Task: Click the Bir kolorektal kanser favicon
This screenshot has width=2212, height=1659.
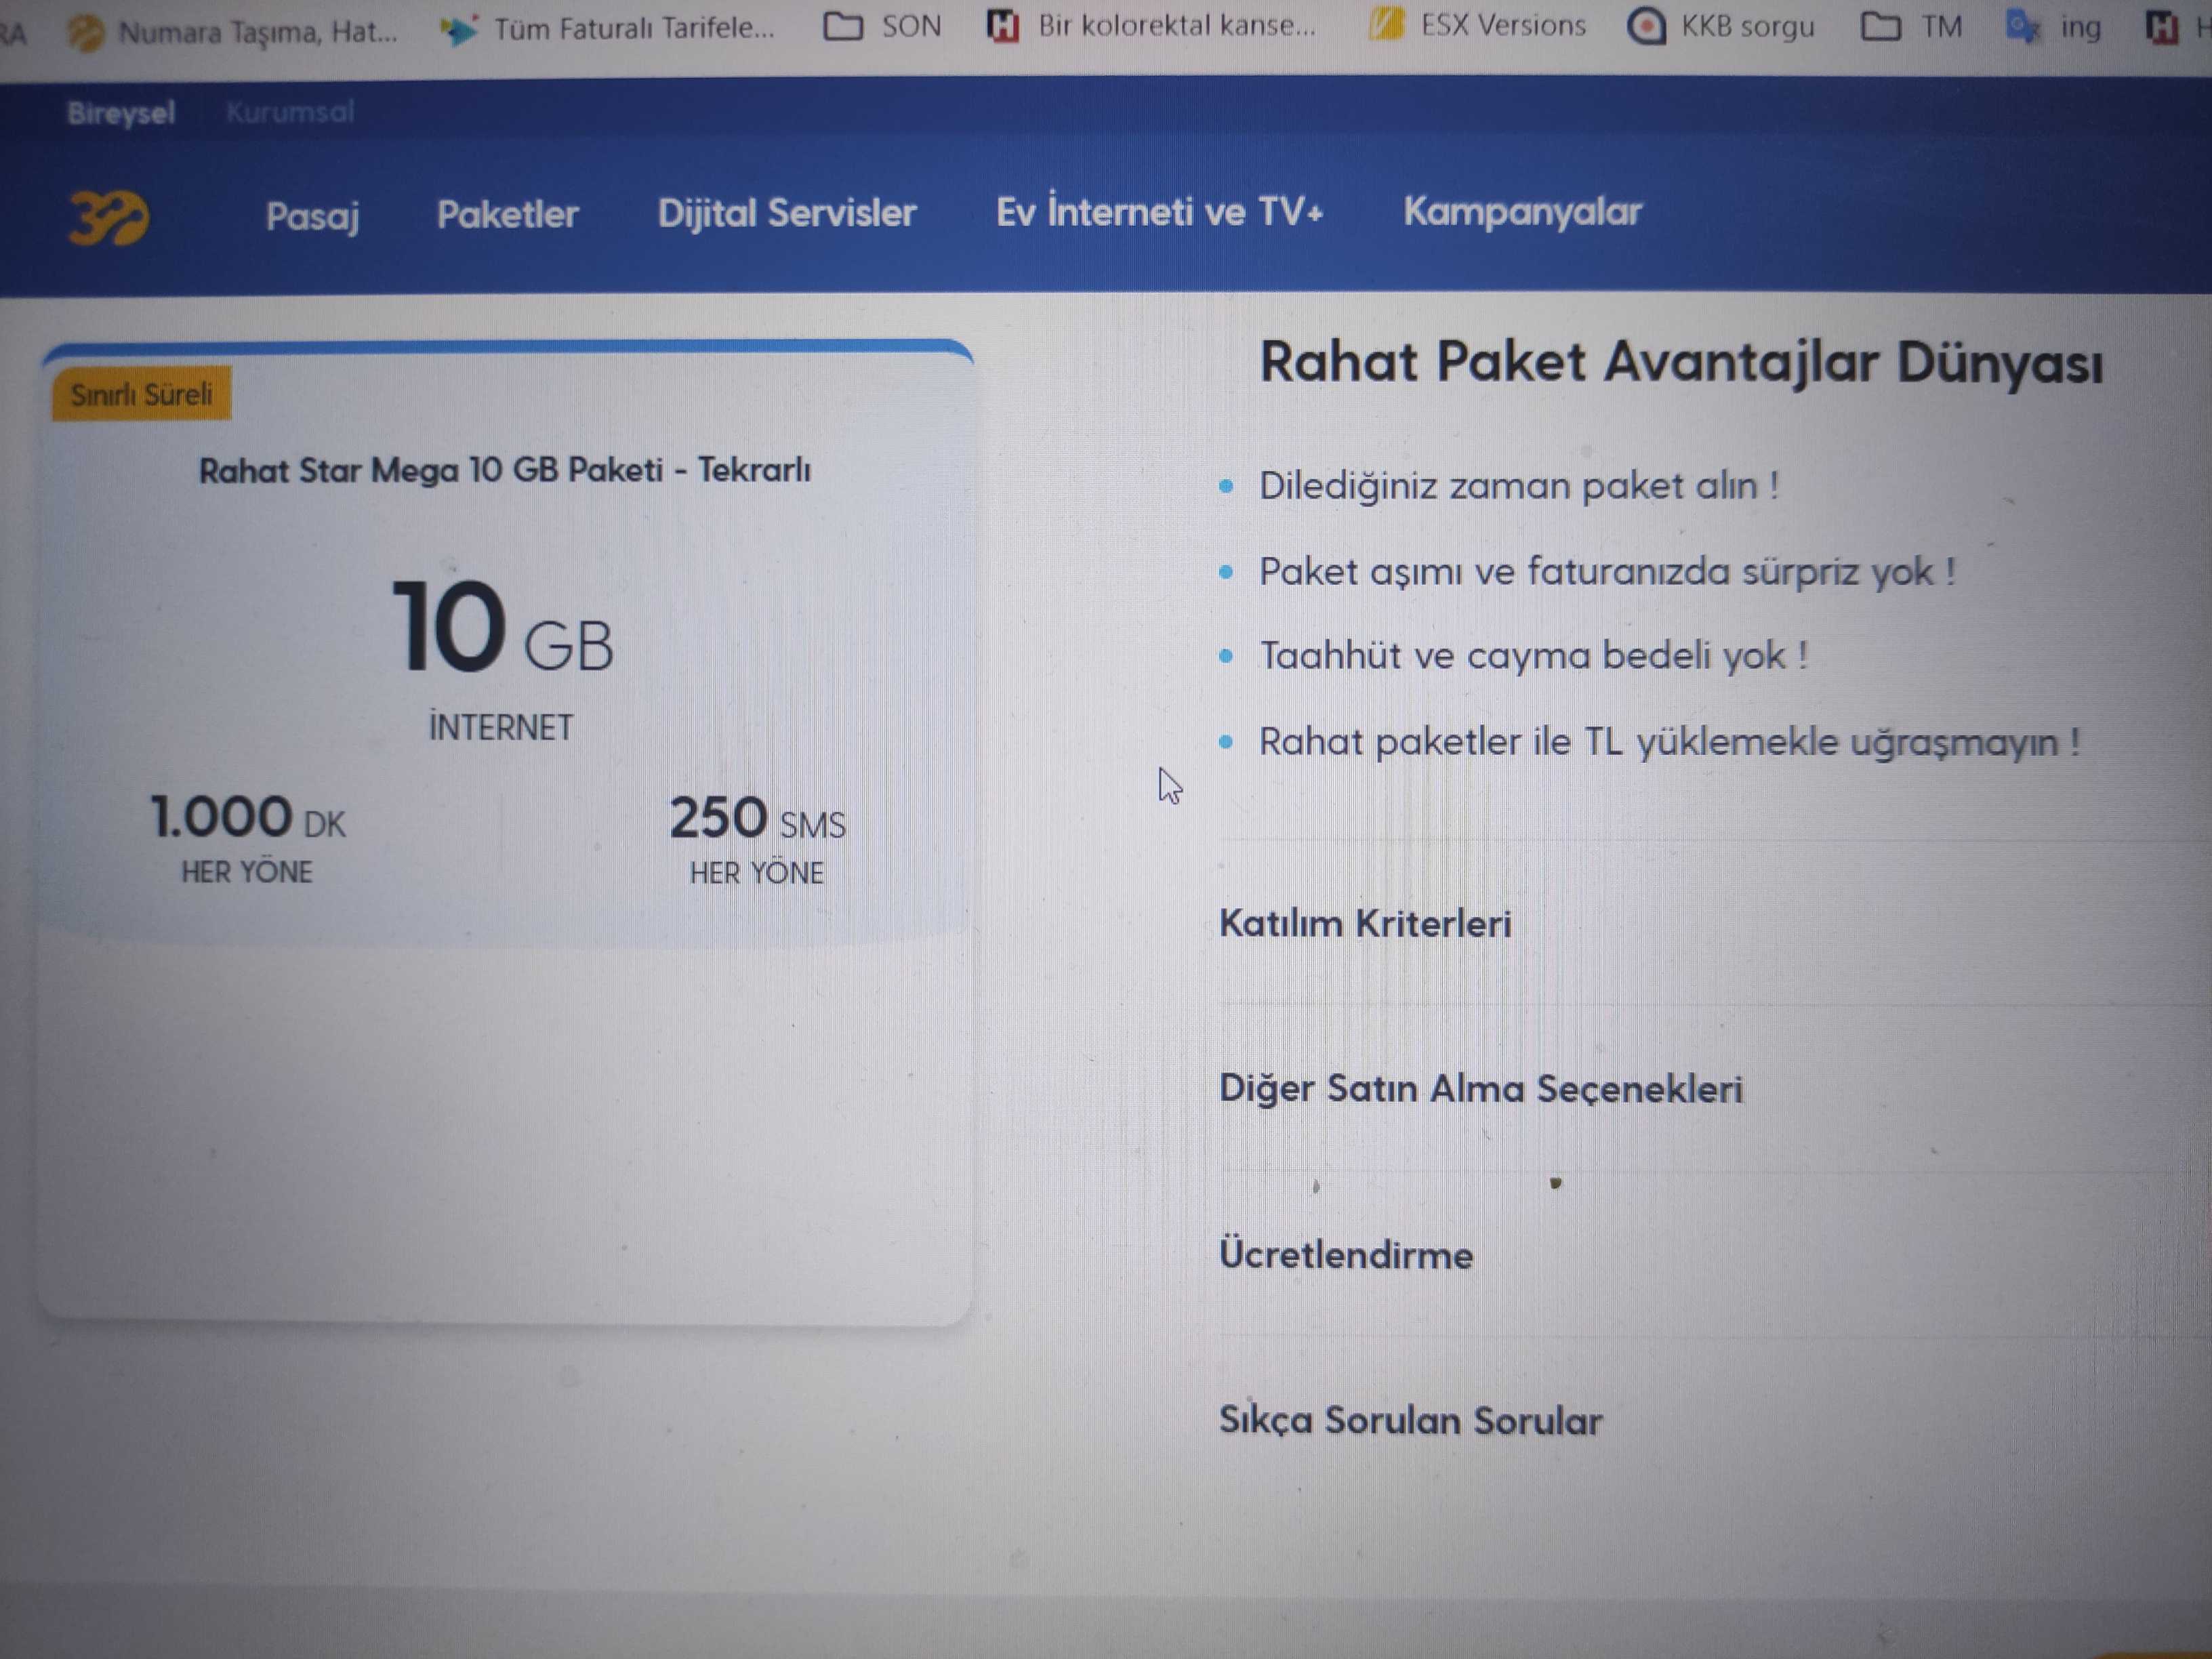Action: [x=1003, y=26]
